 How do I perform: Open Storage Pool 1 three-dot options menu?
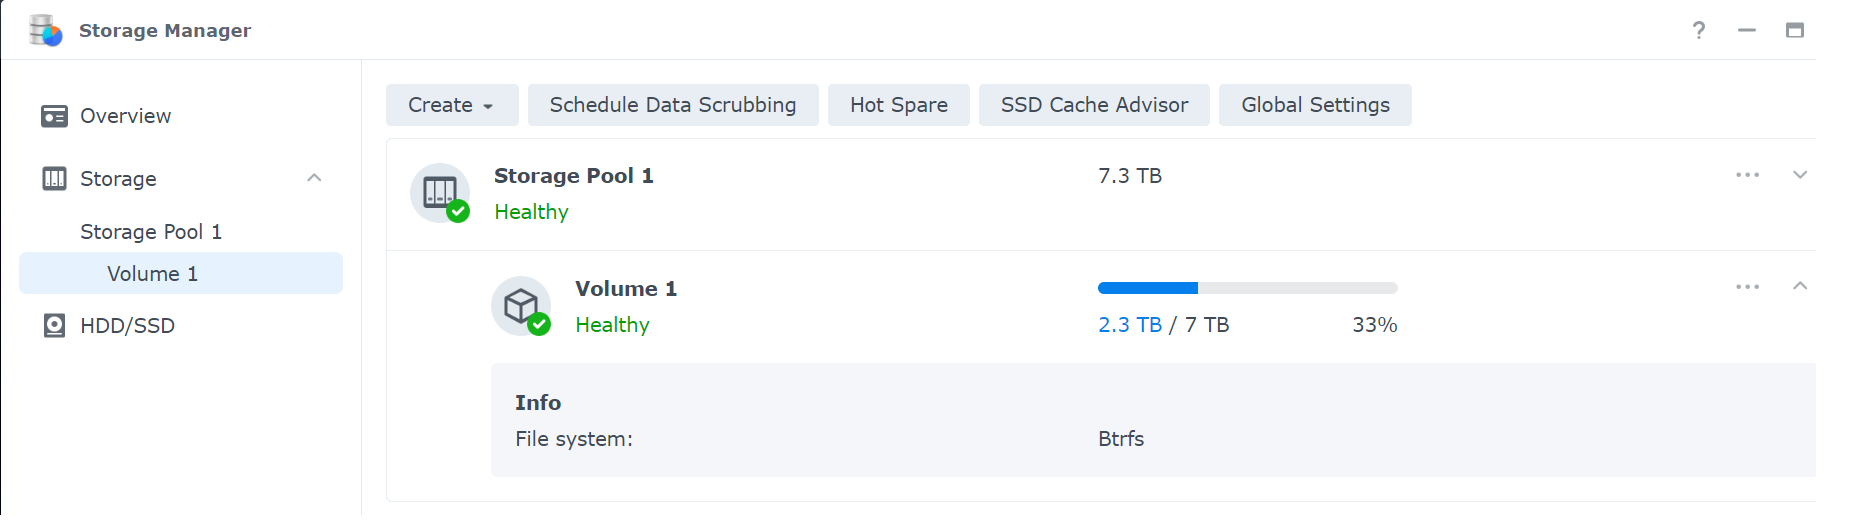(x=1747, y=175)
